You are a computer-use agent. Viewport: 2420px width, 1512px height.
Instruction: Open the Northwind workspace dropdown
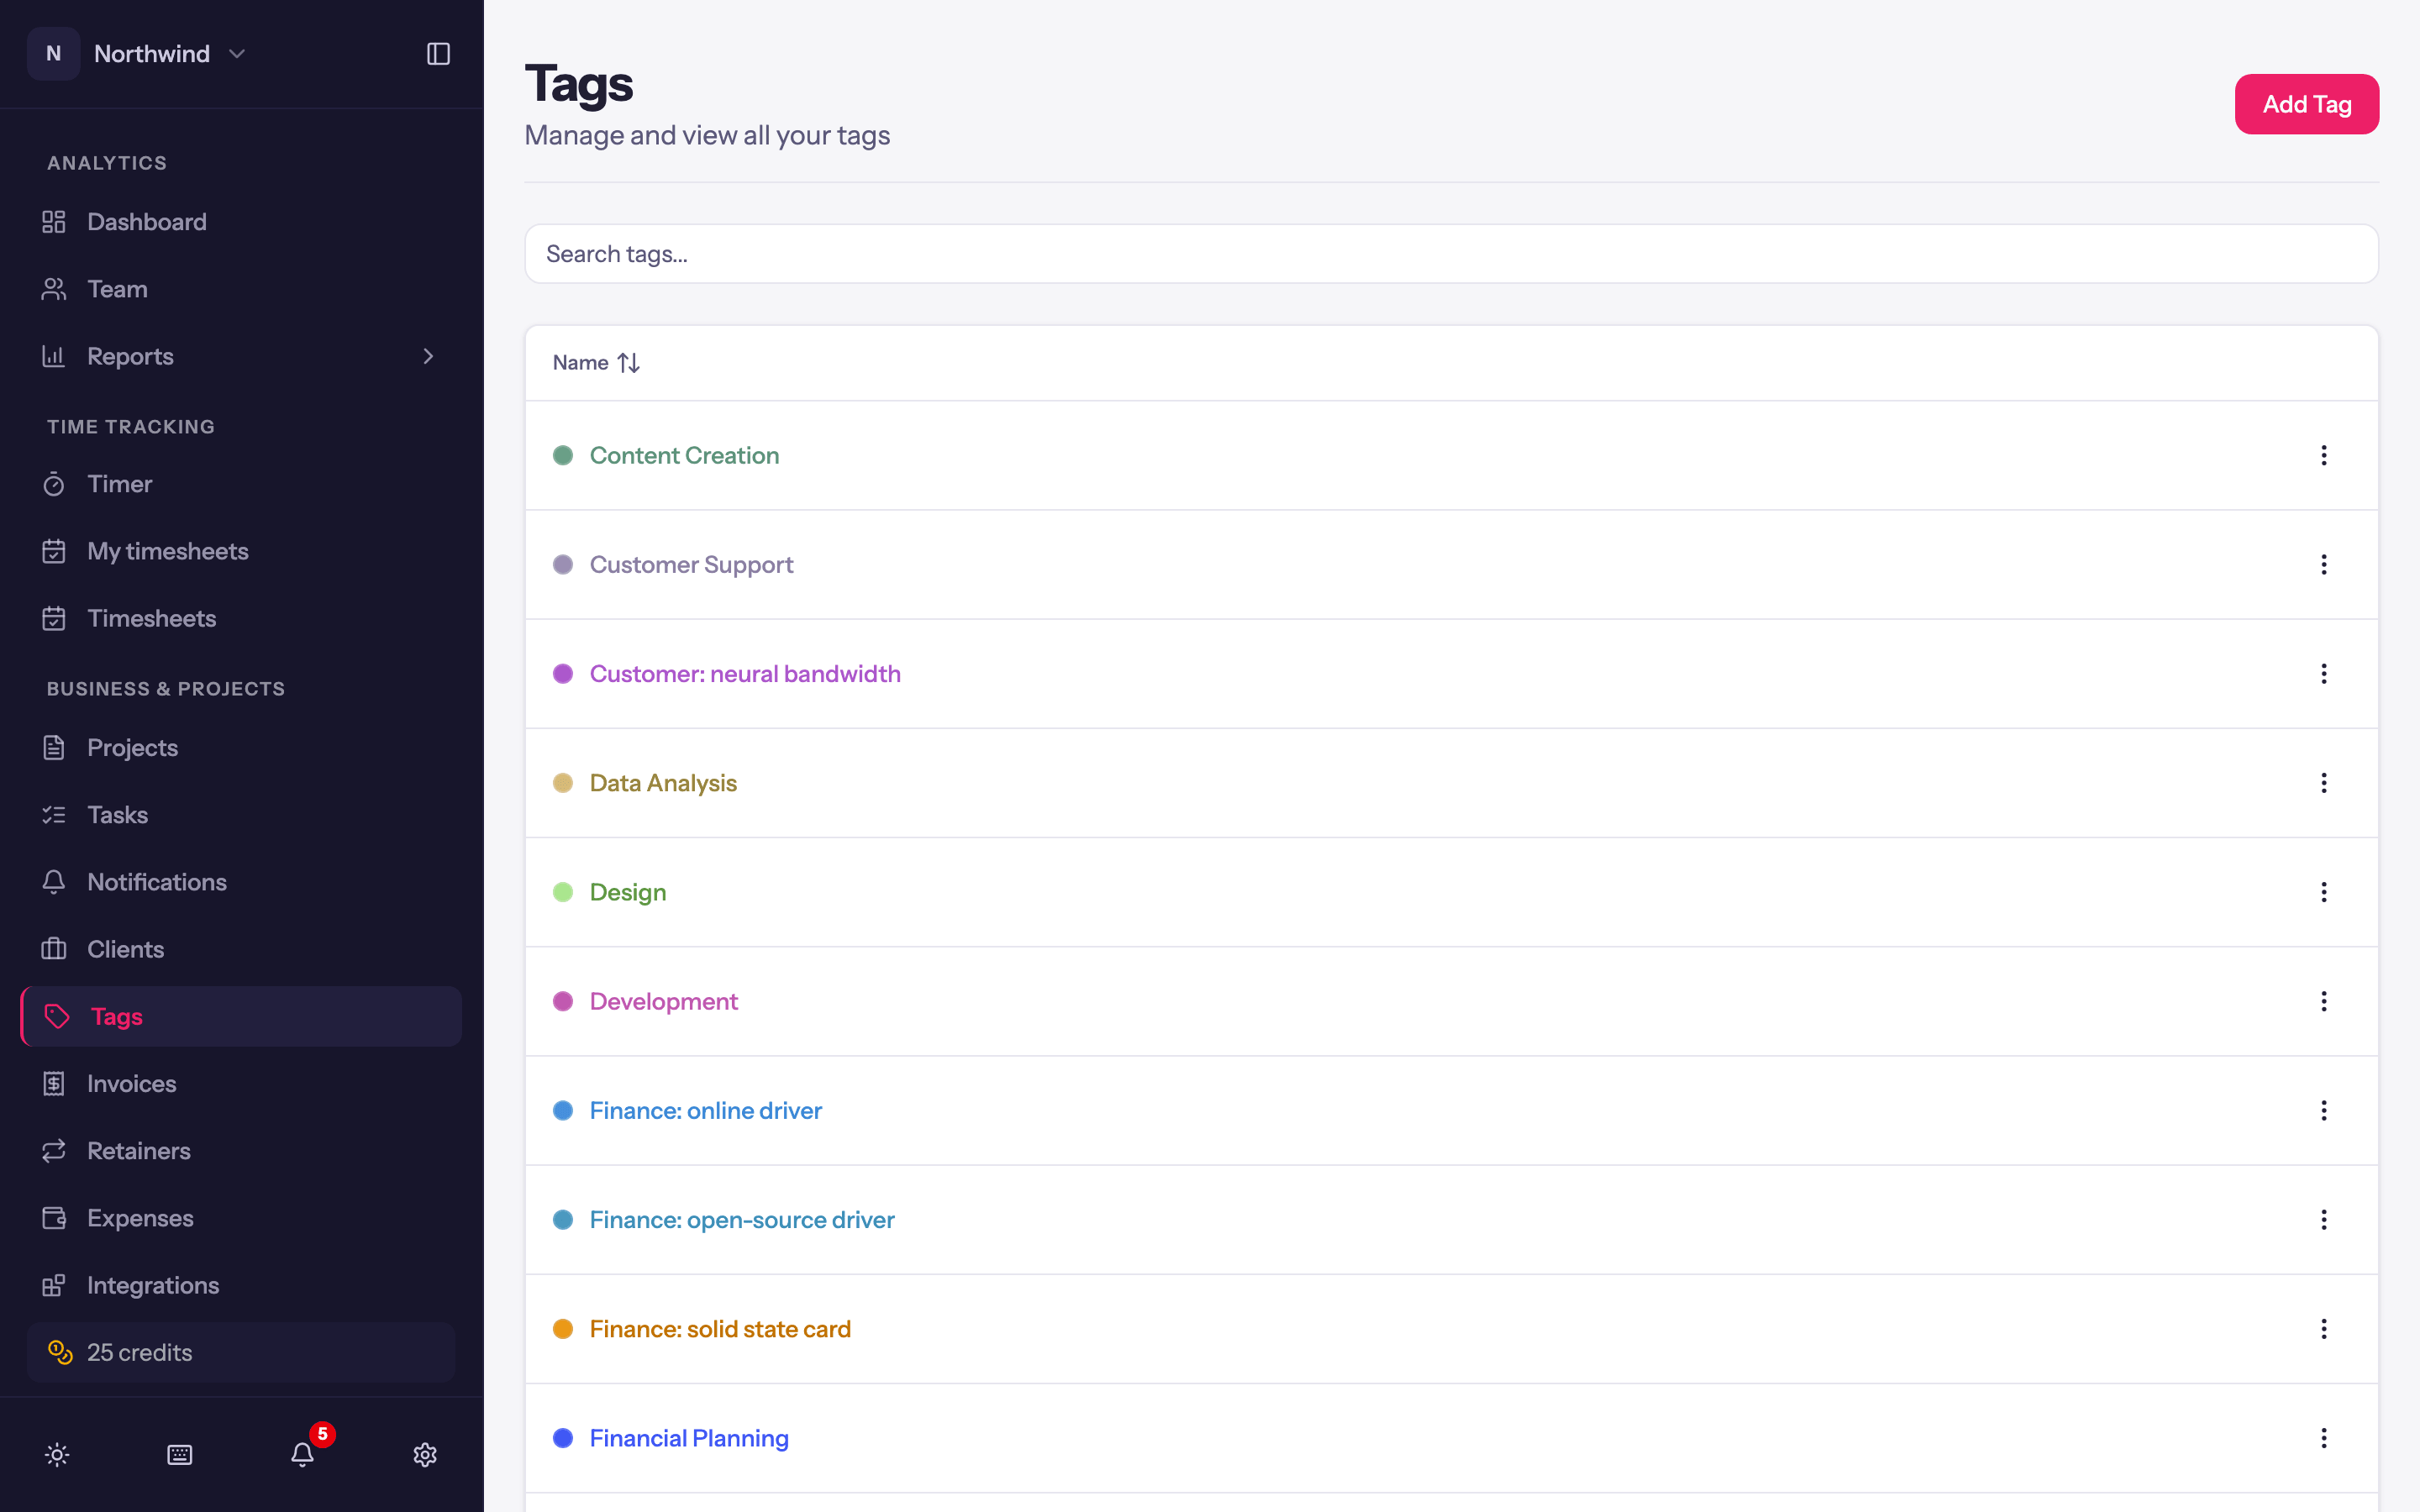[x=138, y=54]
